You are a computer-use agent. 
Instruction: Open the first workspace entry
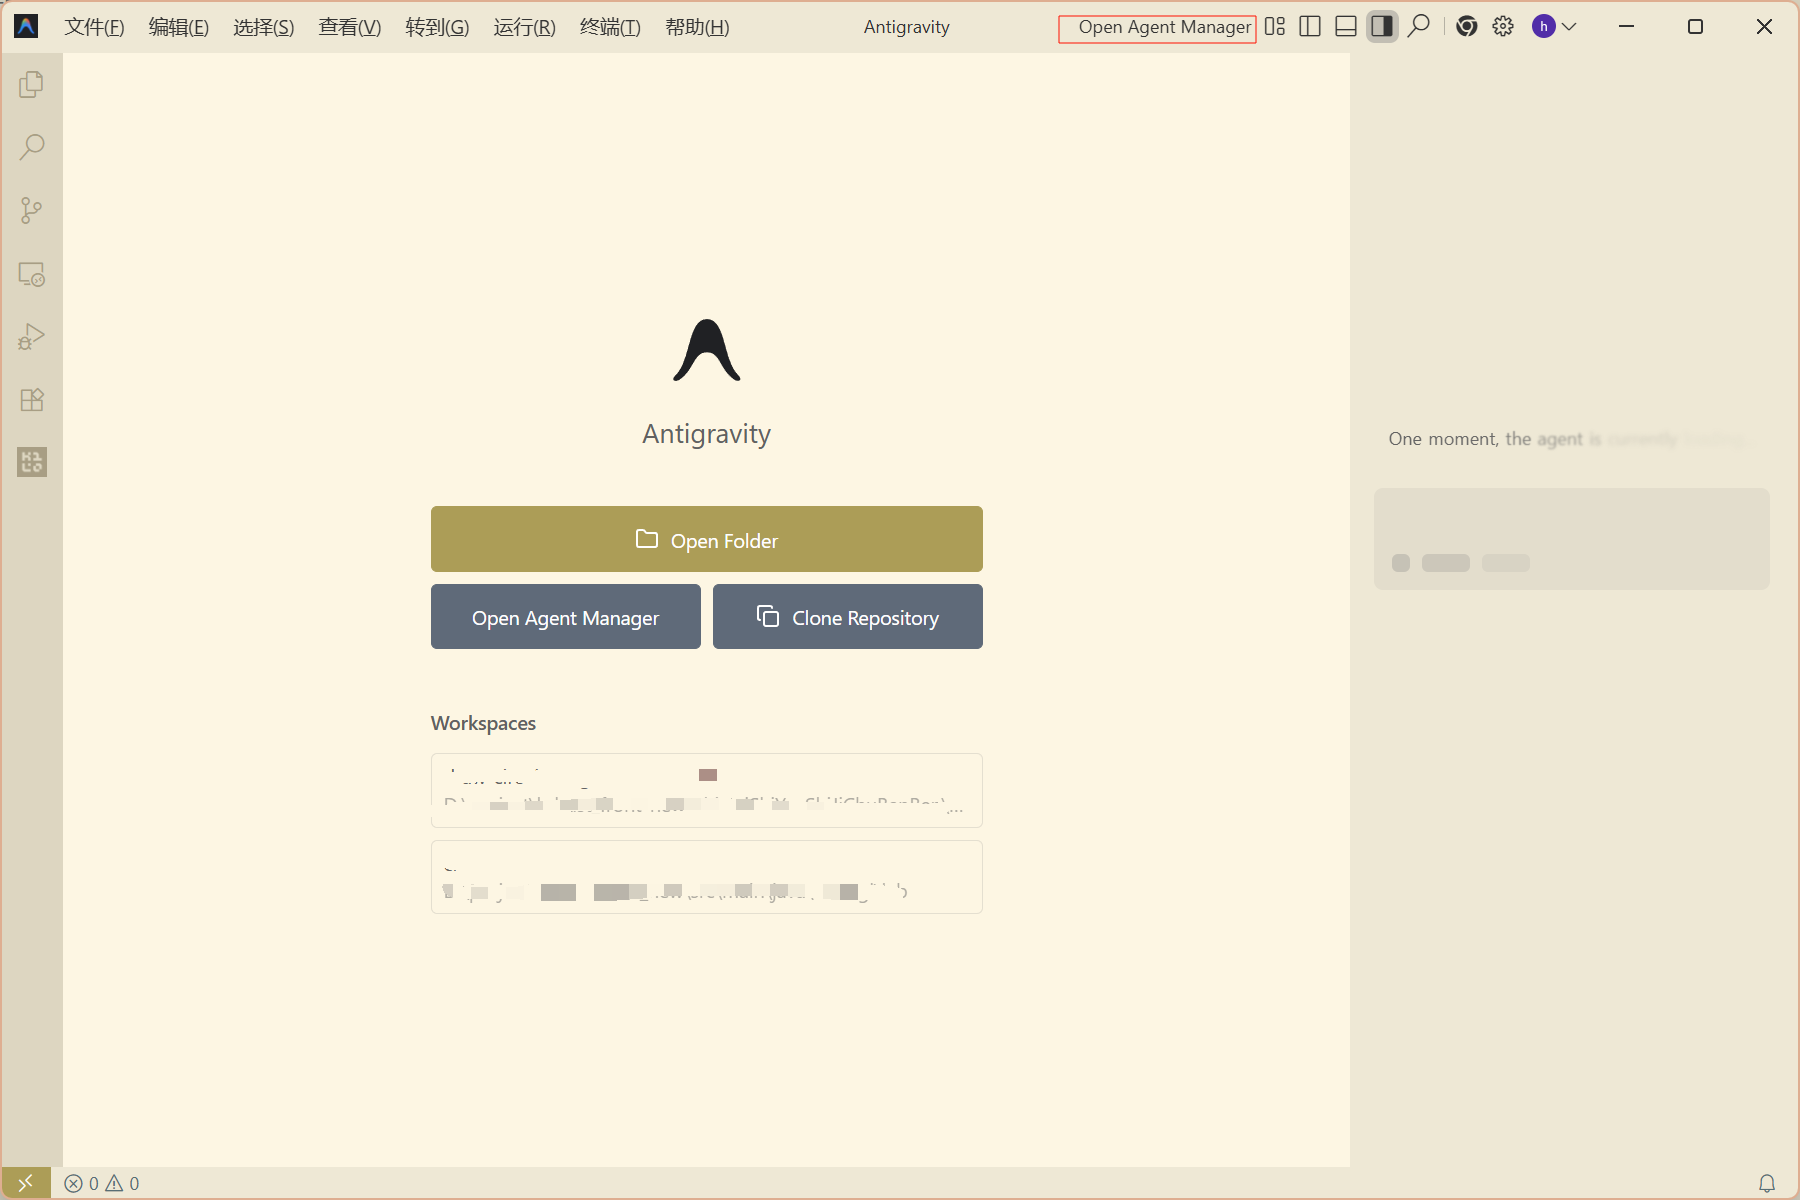point(707,790)
